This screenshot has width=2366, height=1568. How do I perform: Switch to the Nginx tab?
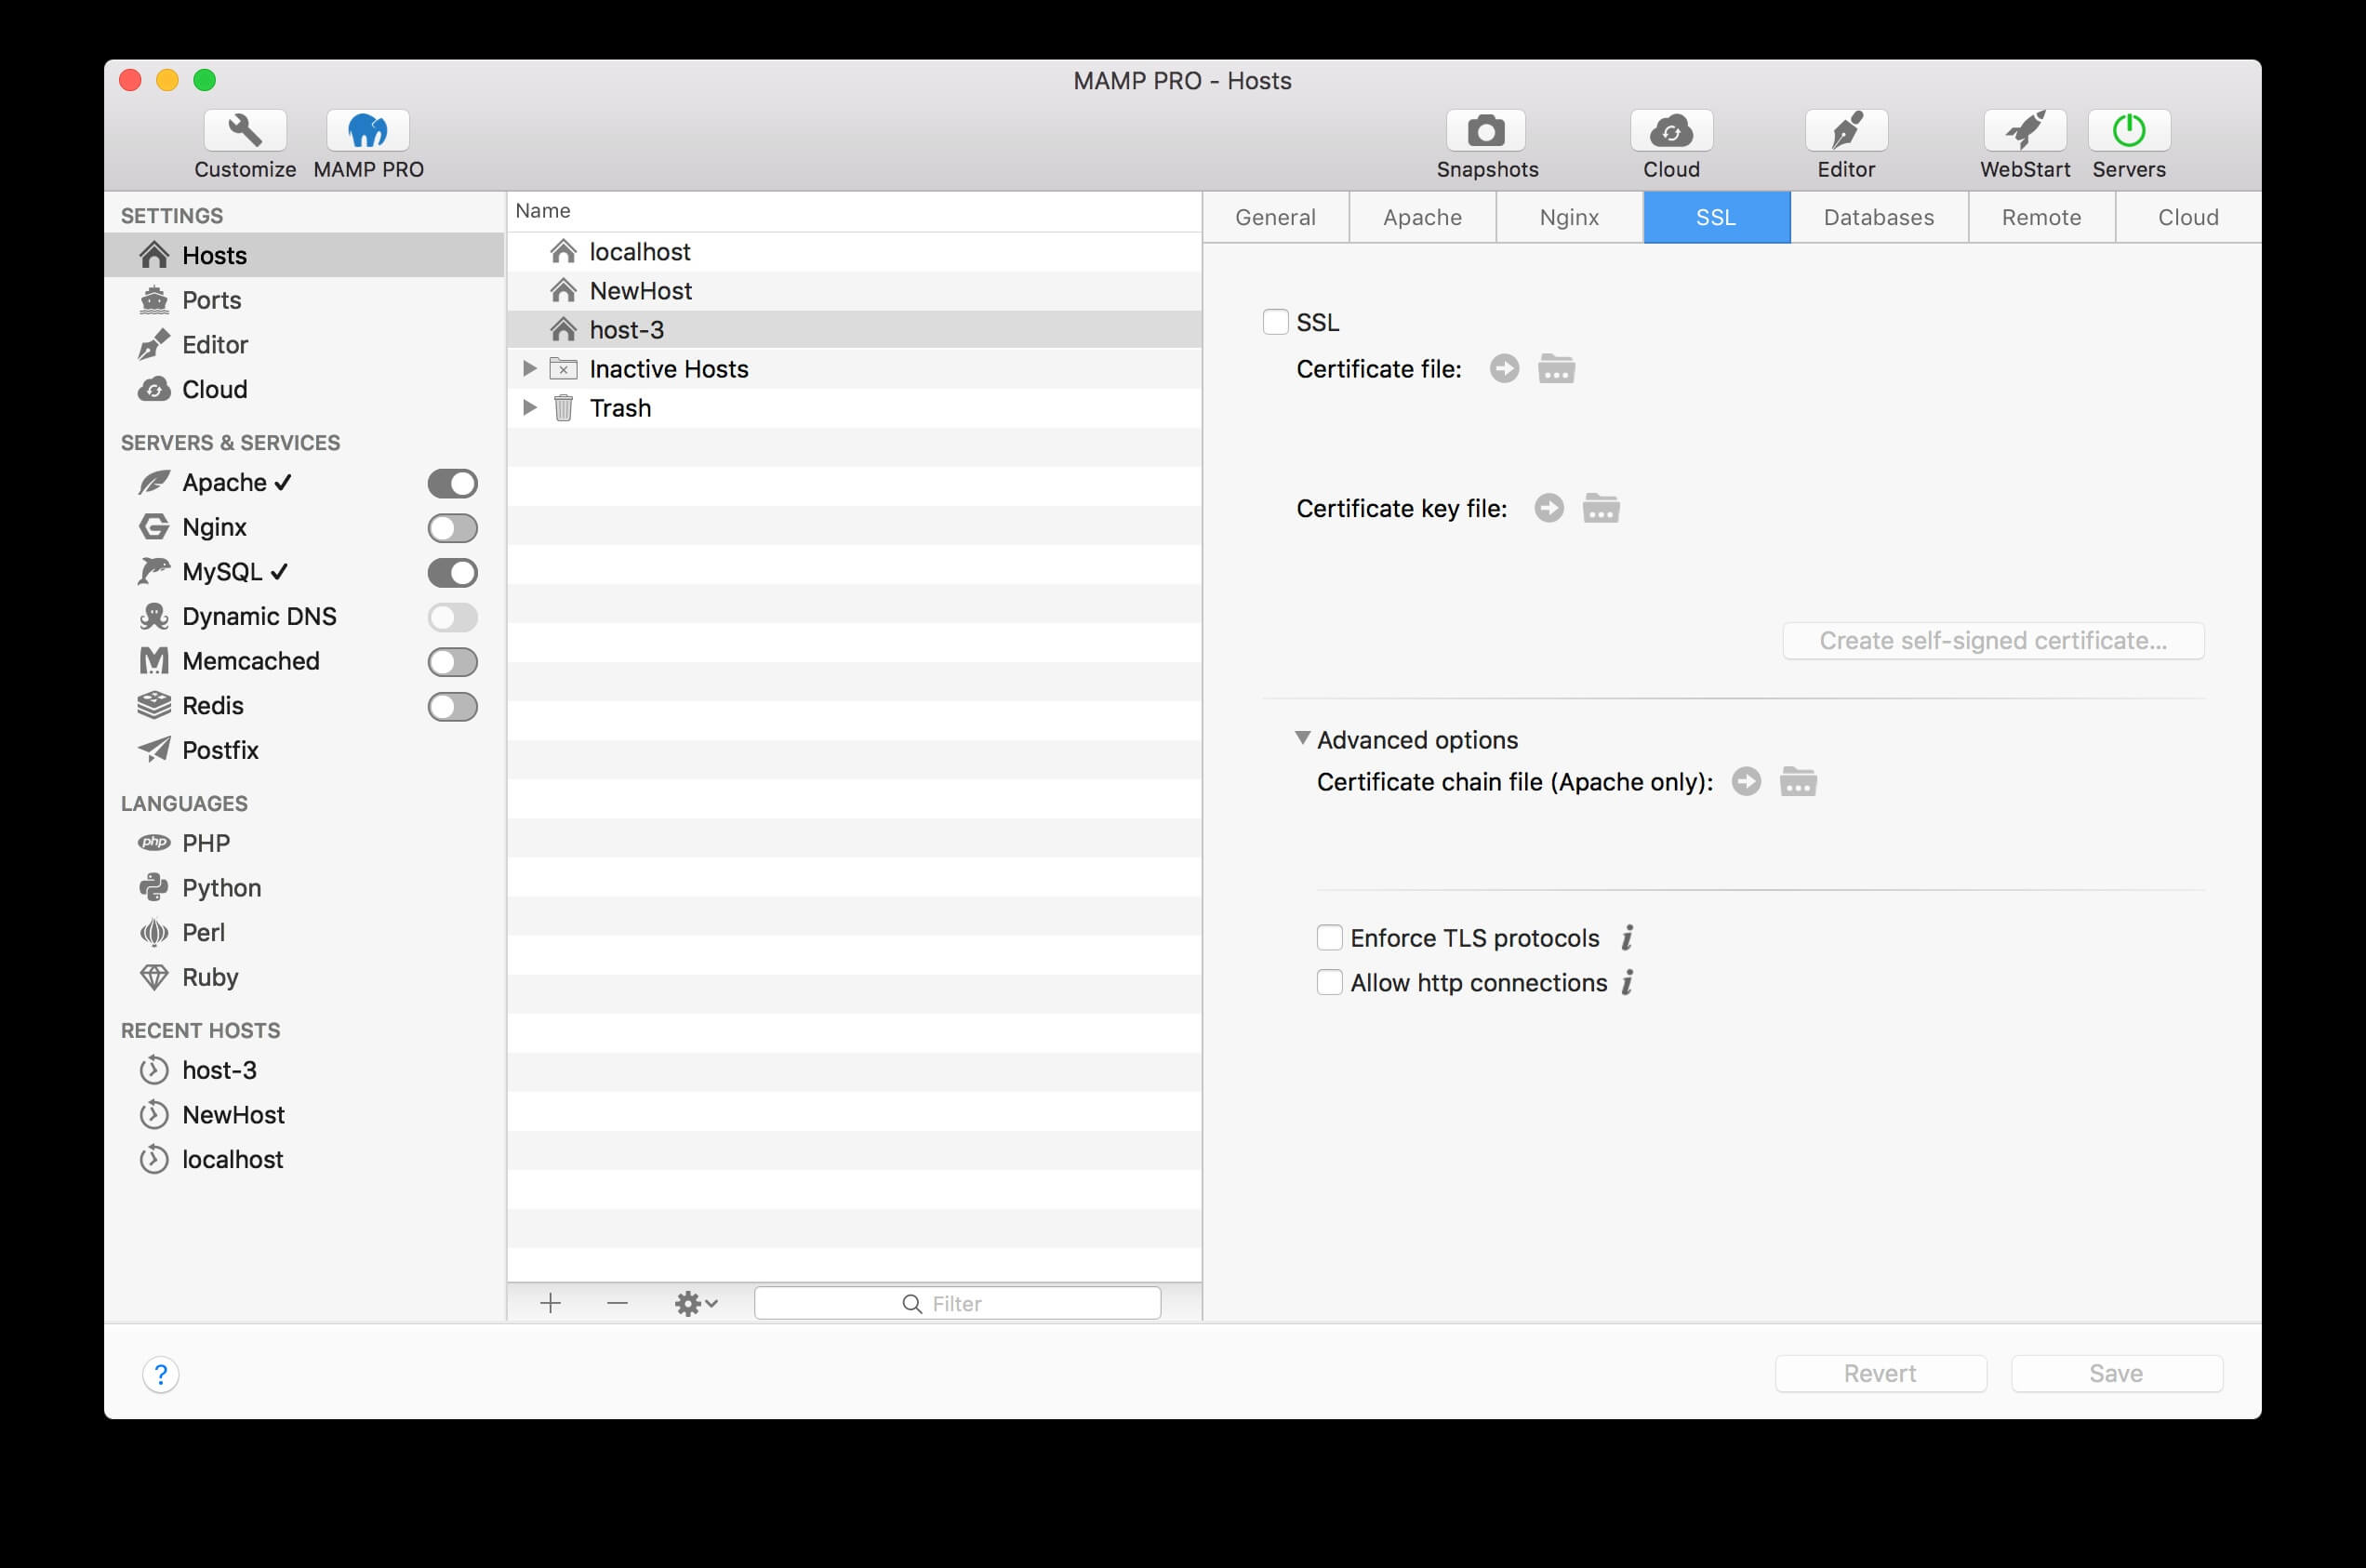click(x=1569, y=217)
